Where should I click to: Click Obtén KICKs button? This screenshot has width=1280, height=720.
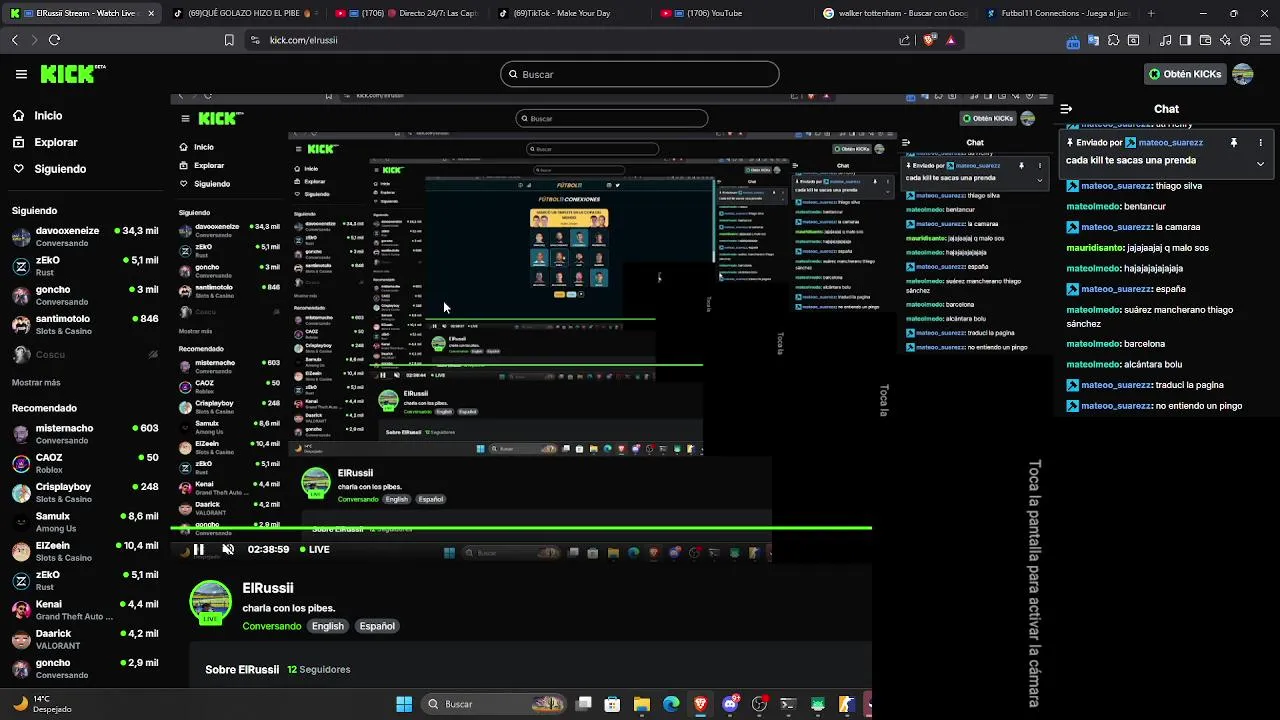(x=1185, y=74)
